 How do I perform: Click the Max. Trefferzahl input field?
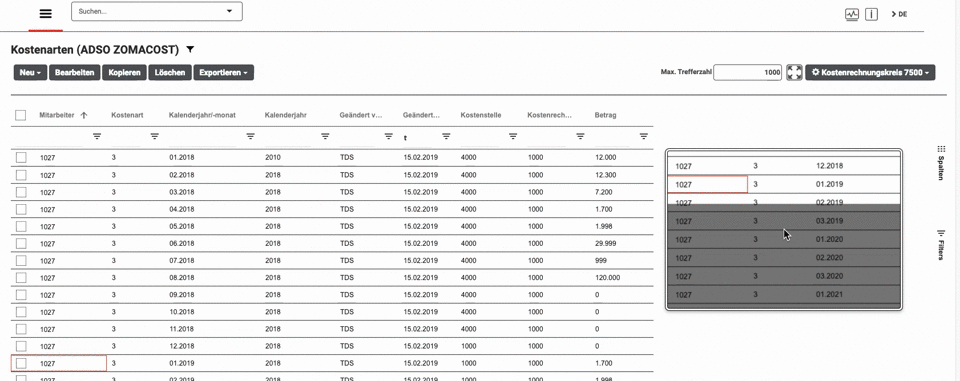(x=748, y=72)
